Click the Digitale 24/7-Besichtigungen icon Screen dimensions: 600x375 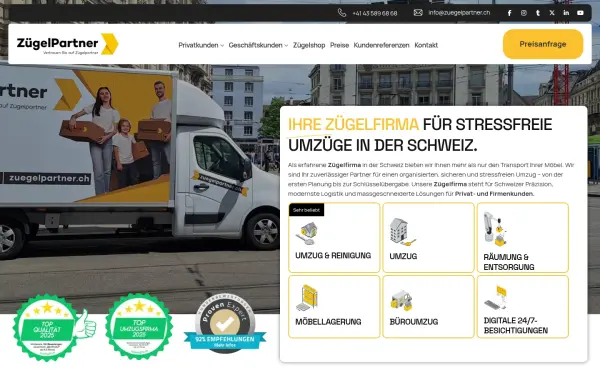(x=496, y=297)
